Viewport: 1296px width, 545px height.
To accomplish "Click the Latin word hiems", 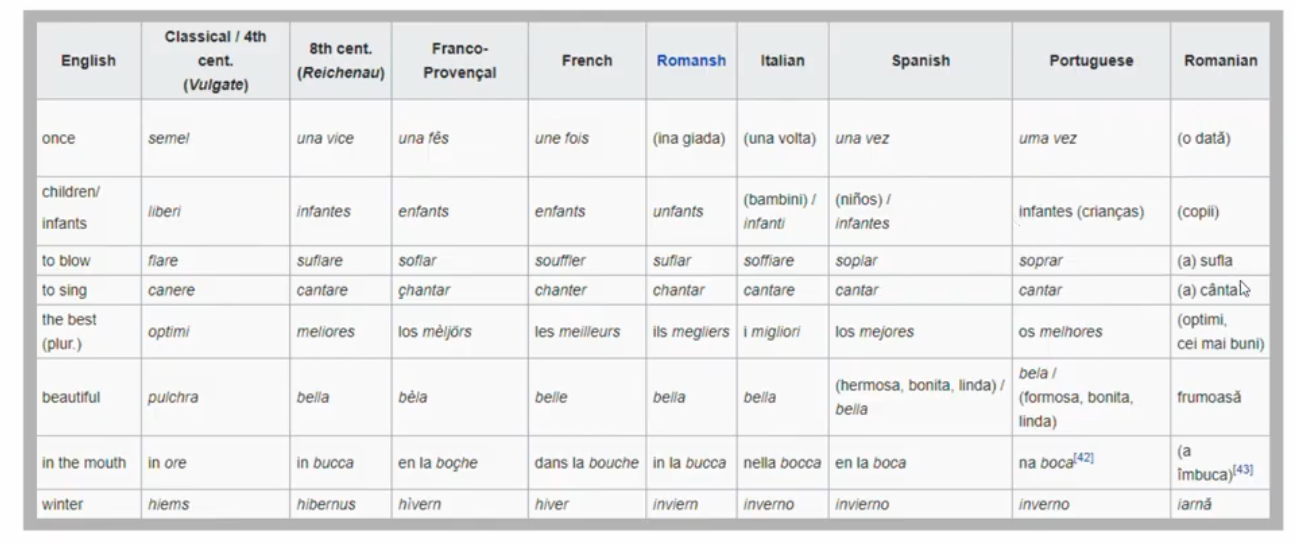I will point(167,505).
